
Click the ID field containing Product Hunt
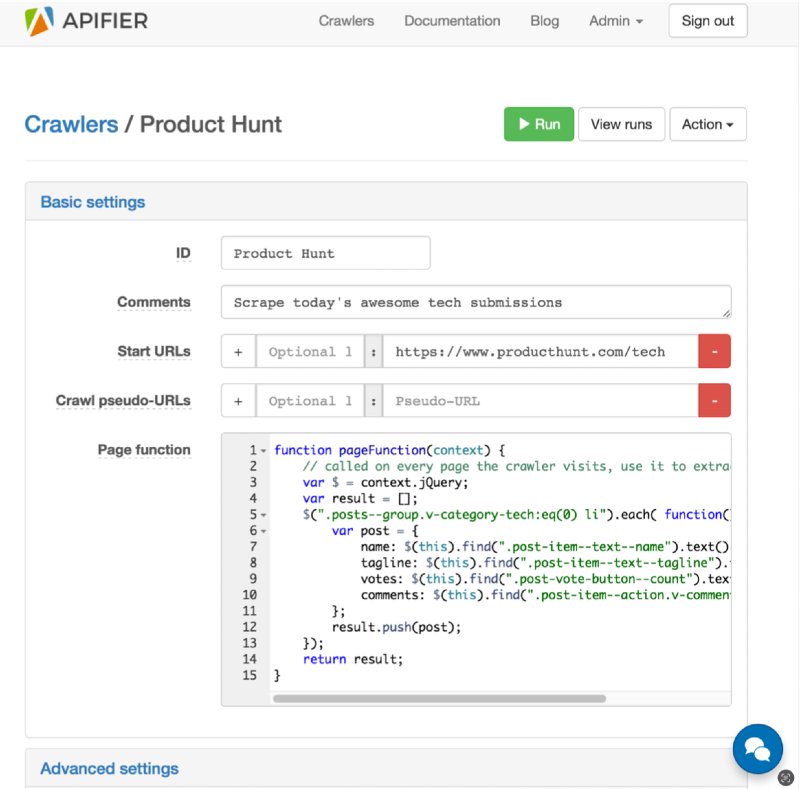point(326,253)
